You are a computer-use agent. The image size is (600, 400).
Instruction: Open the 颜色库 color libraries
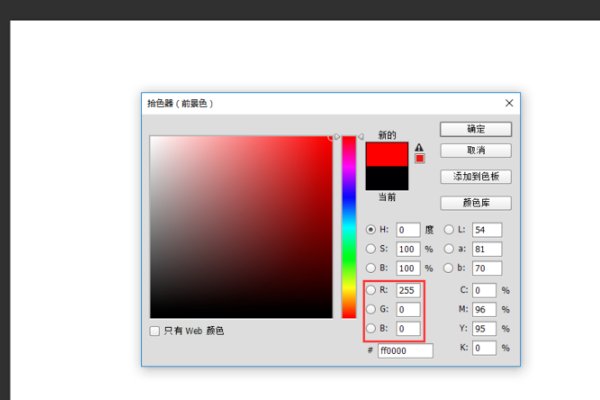(476, 203)
